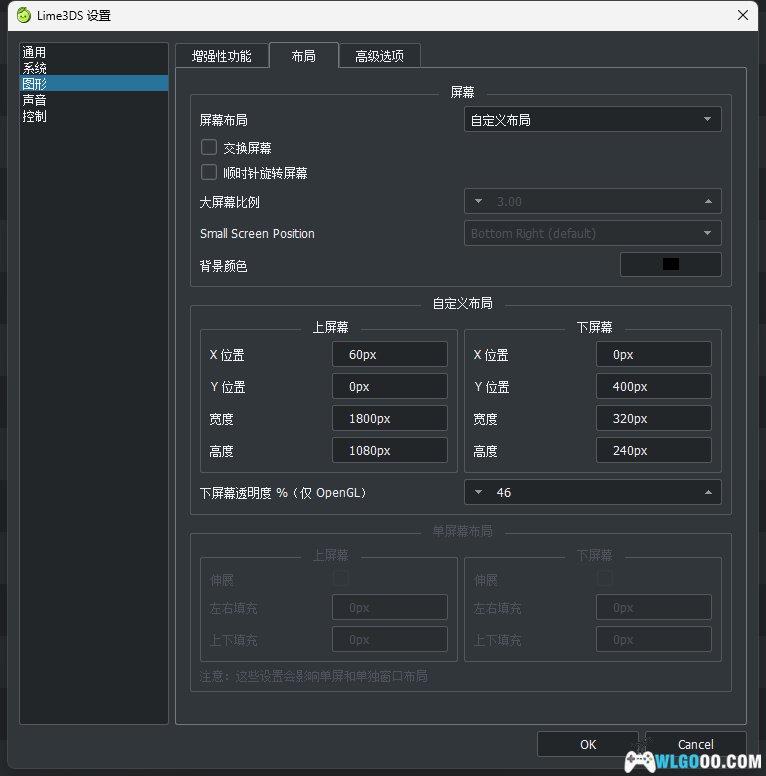Image resolution: width=766 pixels, height=776 pixels.
Task: Open the 屏幕布局 dropdown showing 自定义布局
Action: pyautogui.click(x=592, y=120)
